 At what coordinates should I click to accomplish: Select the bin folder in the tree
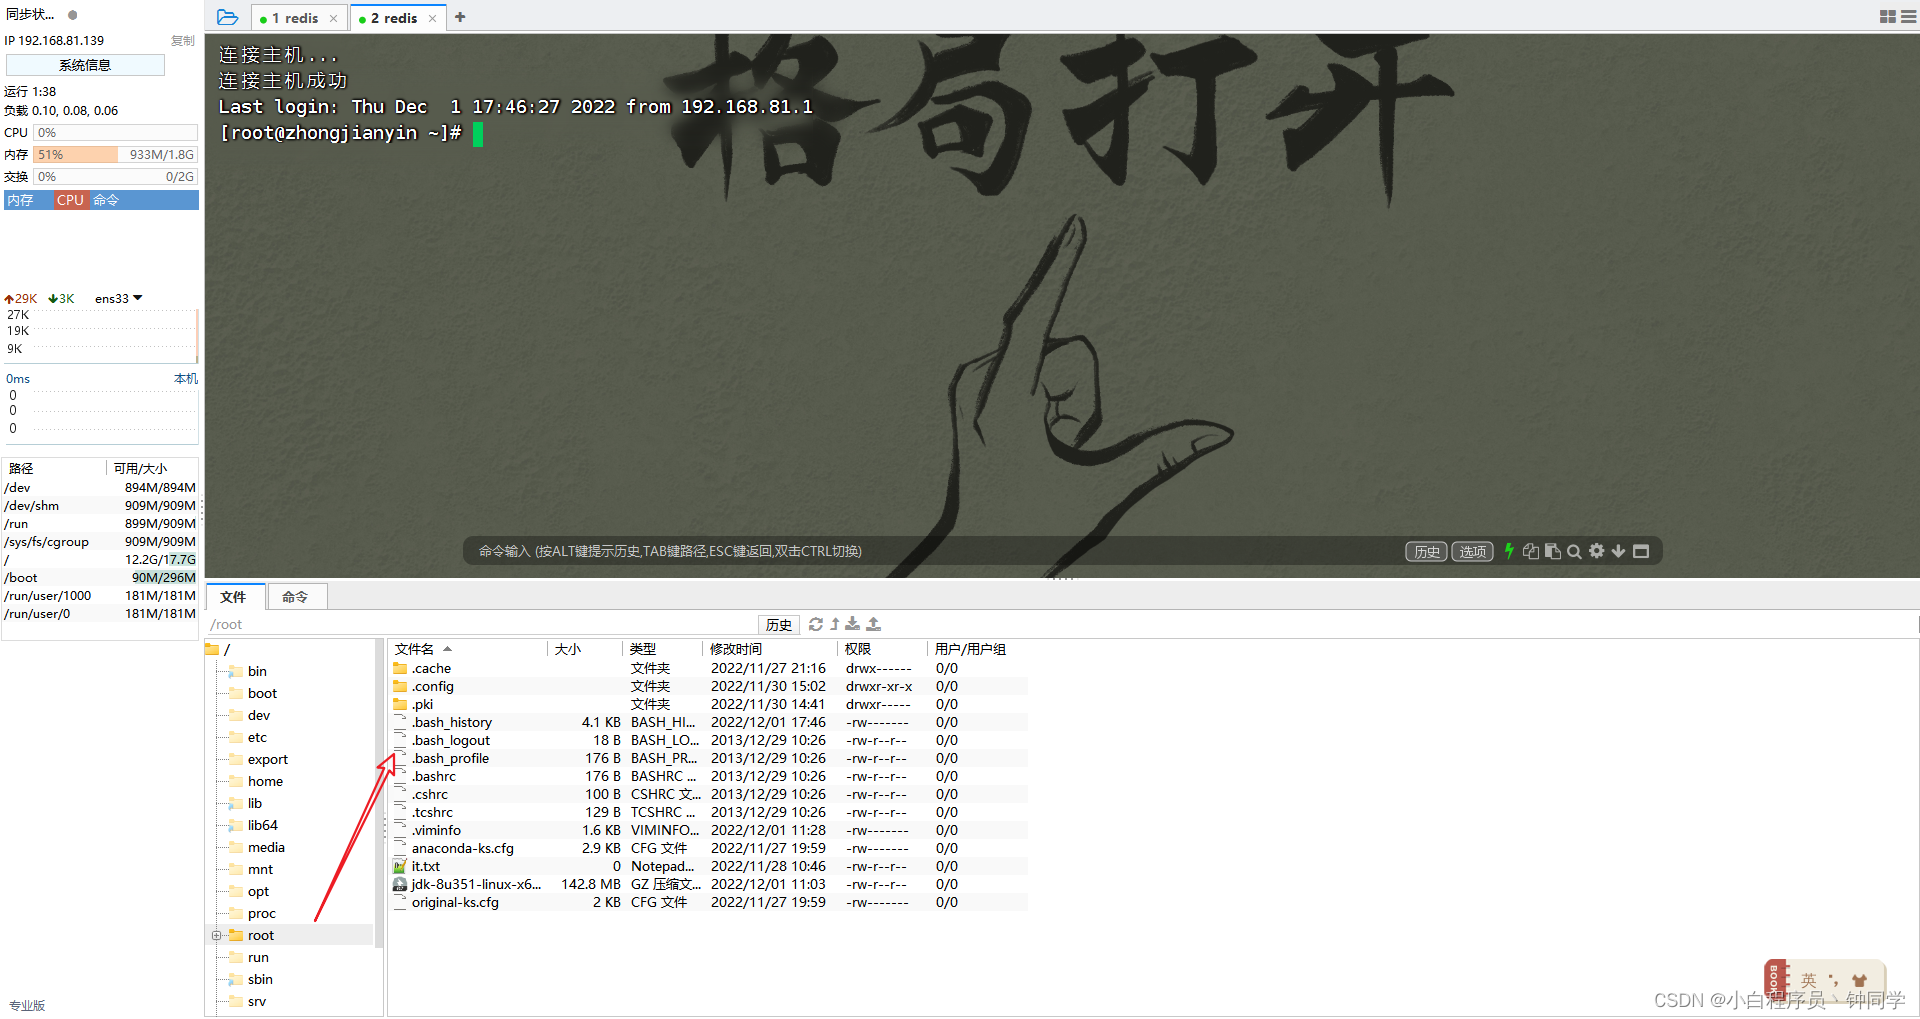tap(257, 671)
